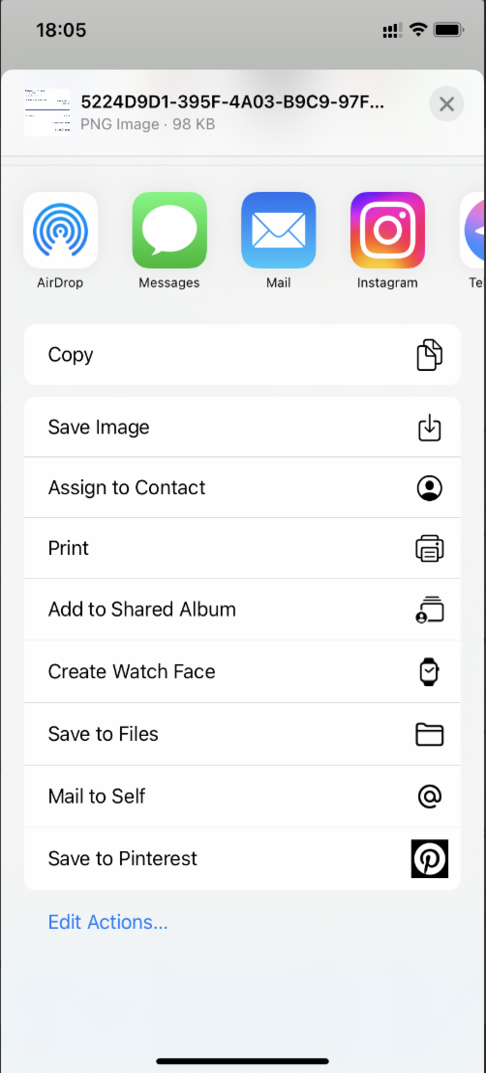Click the printer icon
Viewport: 486px width, 1073px height.
(x=429, y=548)
